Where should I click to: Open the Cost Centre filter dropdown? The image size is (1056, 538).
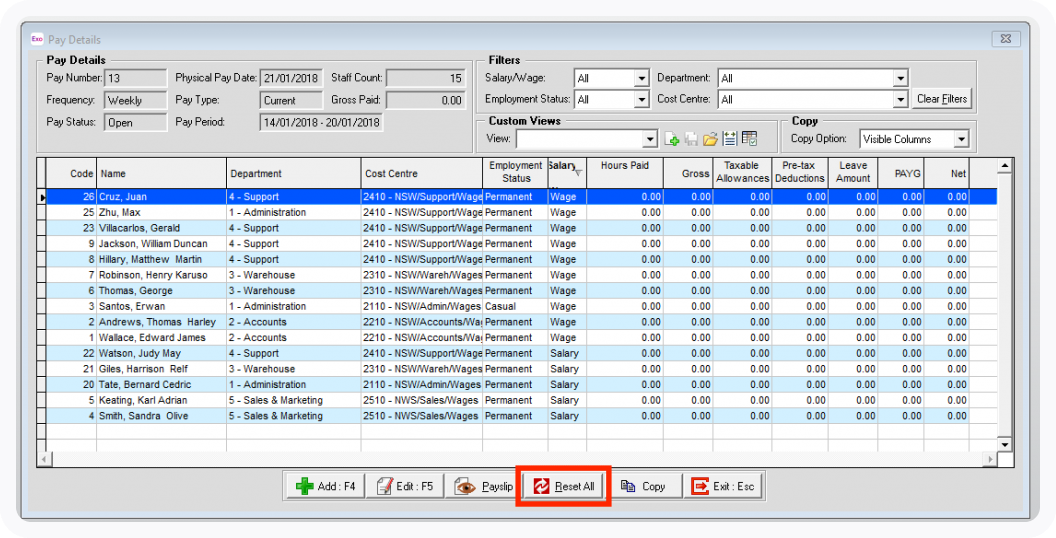[x=900, y=100]
